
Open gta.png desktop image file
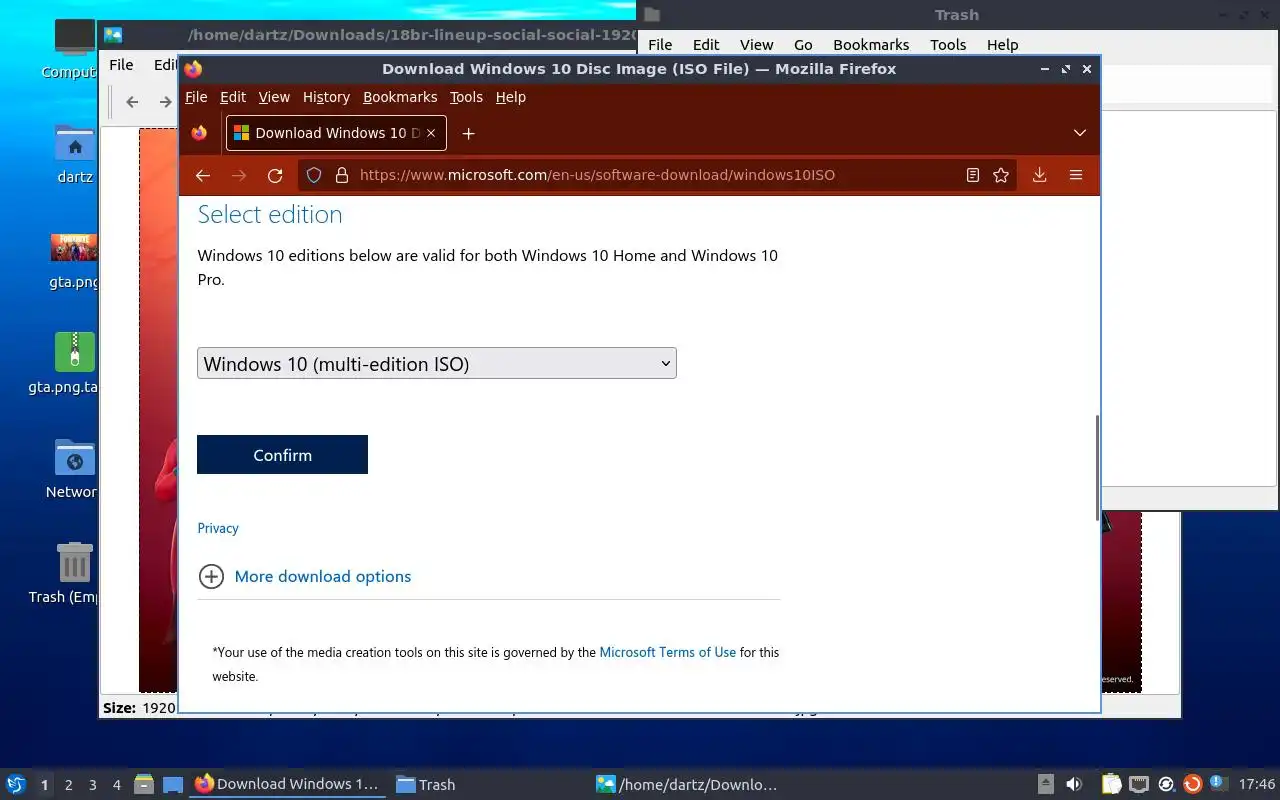coord(74,260)
